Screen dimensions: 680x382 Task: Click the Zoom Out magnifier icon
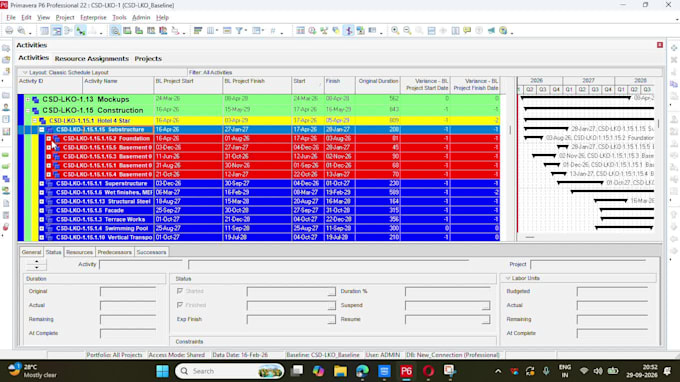tap(407, 30)
